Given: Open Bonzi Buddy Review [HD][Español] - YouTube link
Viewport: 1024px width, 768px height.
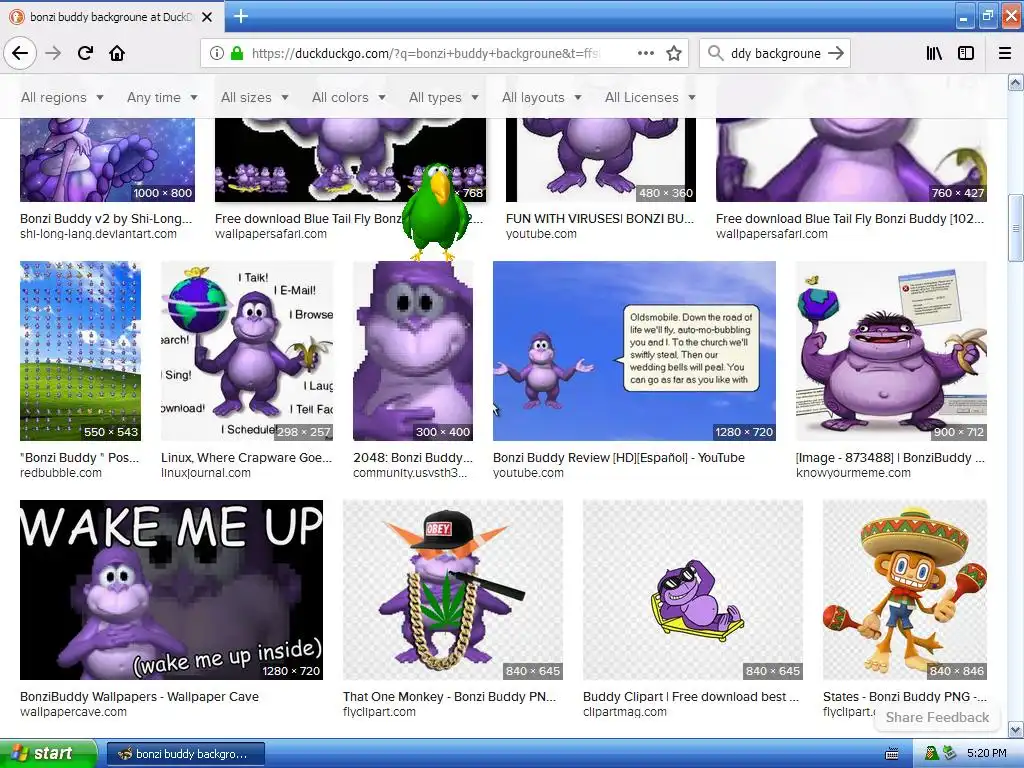Looking at the screenshot, I should coord(618,458).
